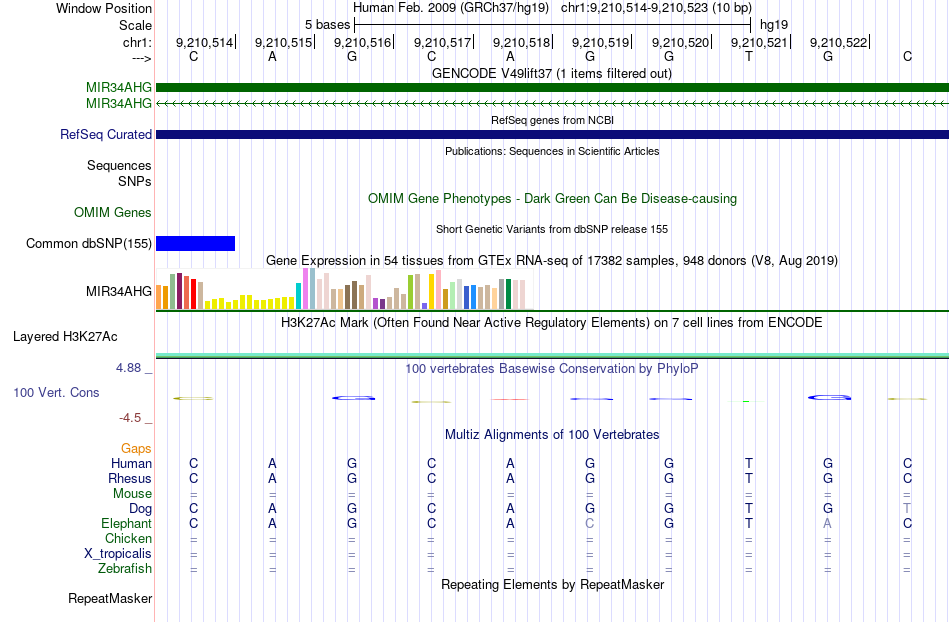Open the OMIM Gene Phenotypes track title
This screenshot has height=622, width=950.
click(552, 199)
